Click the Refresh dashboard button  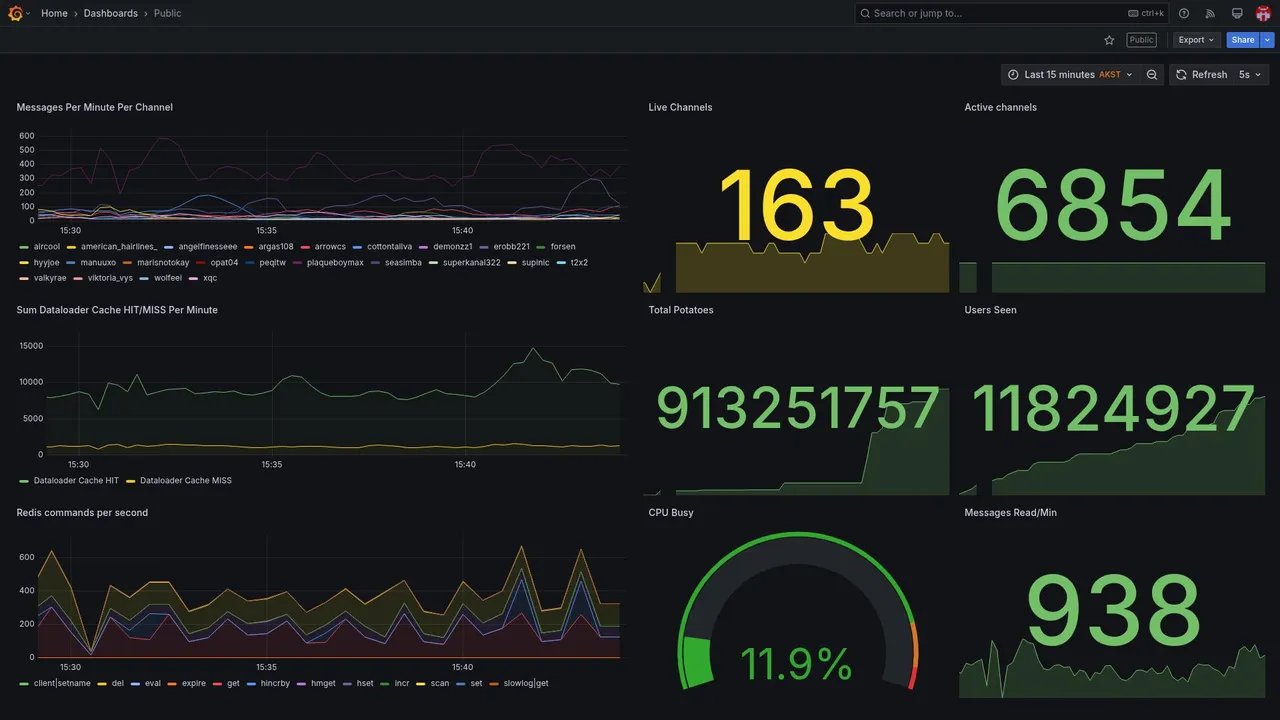click(x=1201, y=75)
